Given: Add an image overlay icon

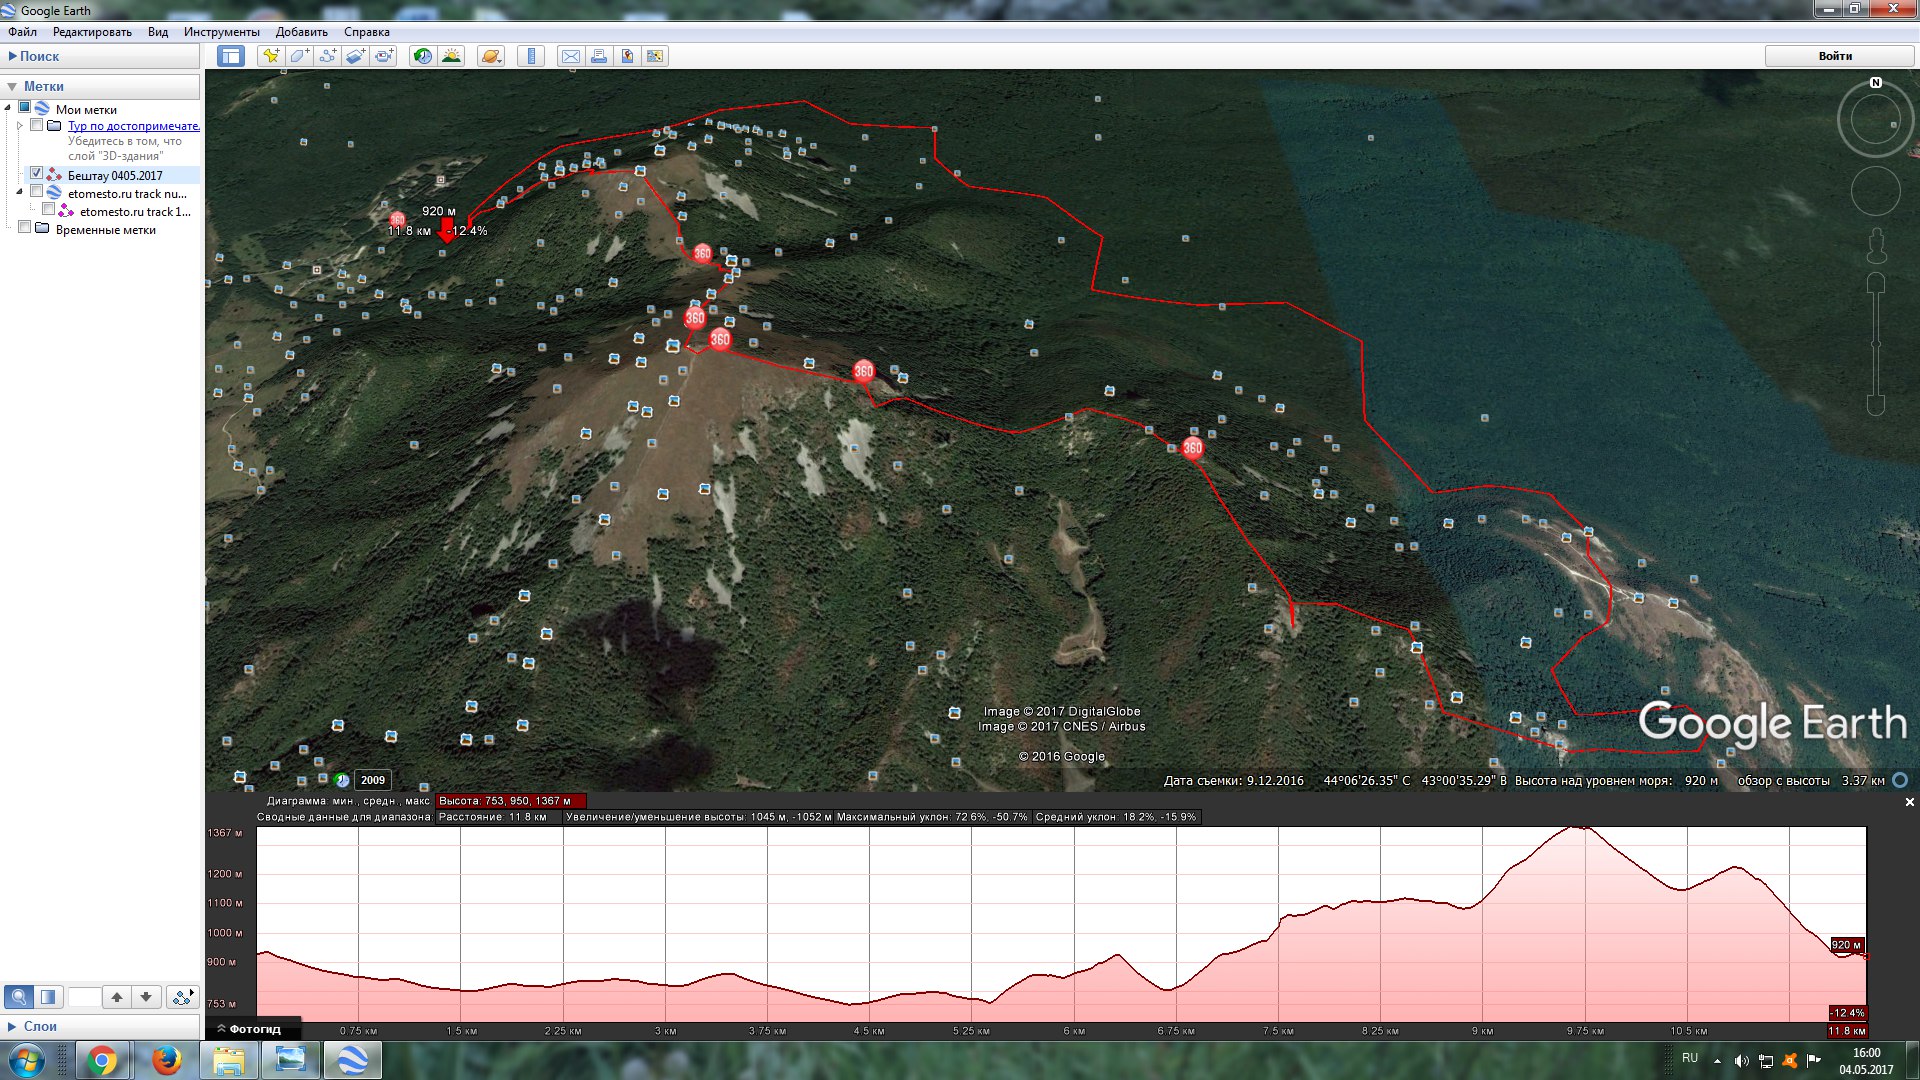Looking at the screenshot, I should point(355,56).
